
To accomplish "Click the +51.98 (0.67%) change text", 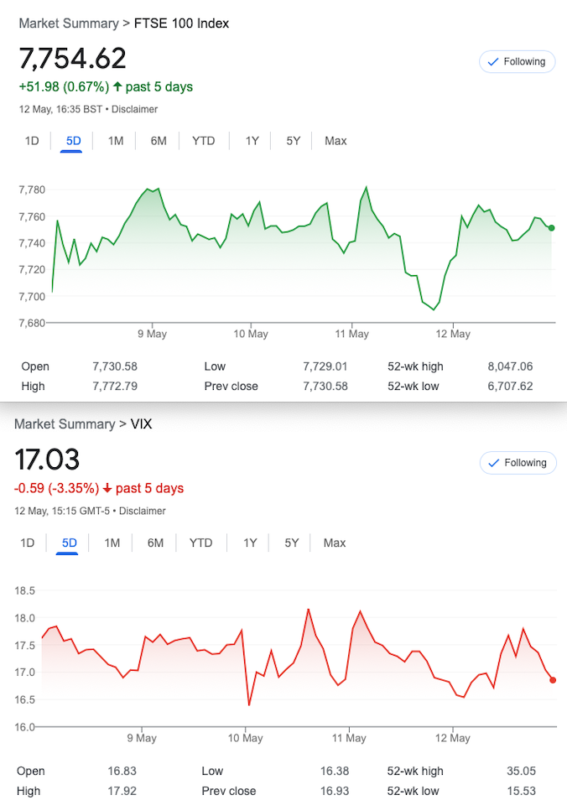I will click(64, 87).
